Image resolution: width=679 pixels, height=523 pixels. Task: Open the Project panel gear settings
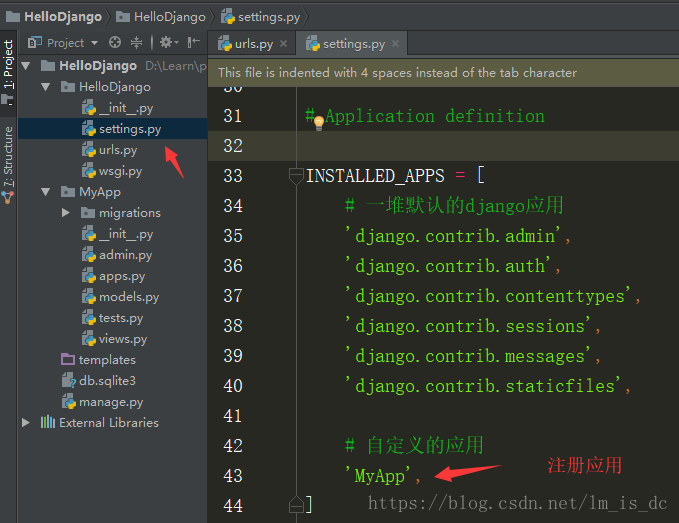tap(168, 42)
